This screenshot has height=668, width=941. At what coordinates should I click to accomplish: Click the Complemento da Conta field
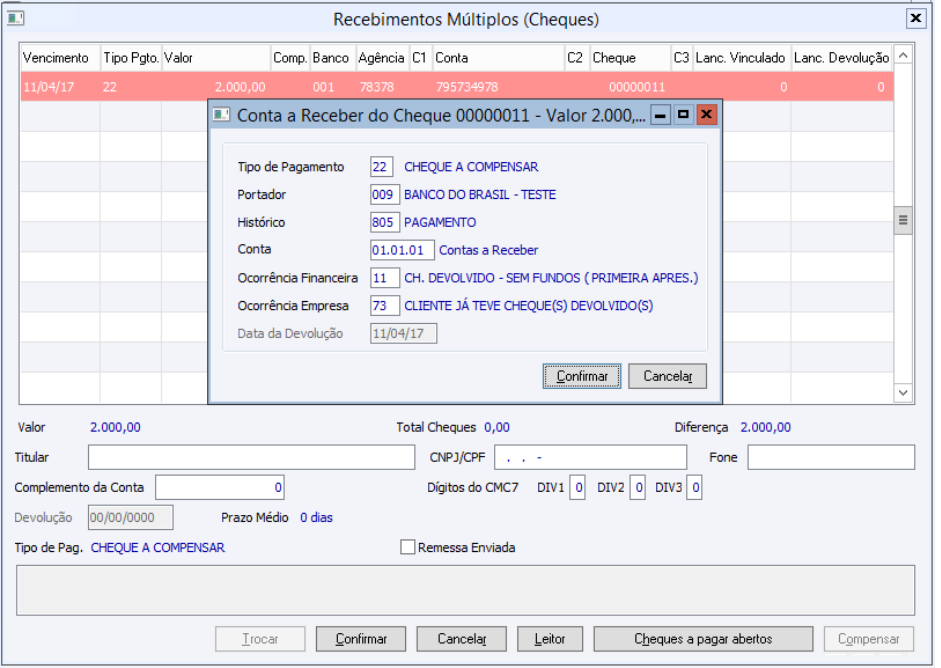tap(220, 487)
